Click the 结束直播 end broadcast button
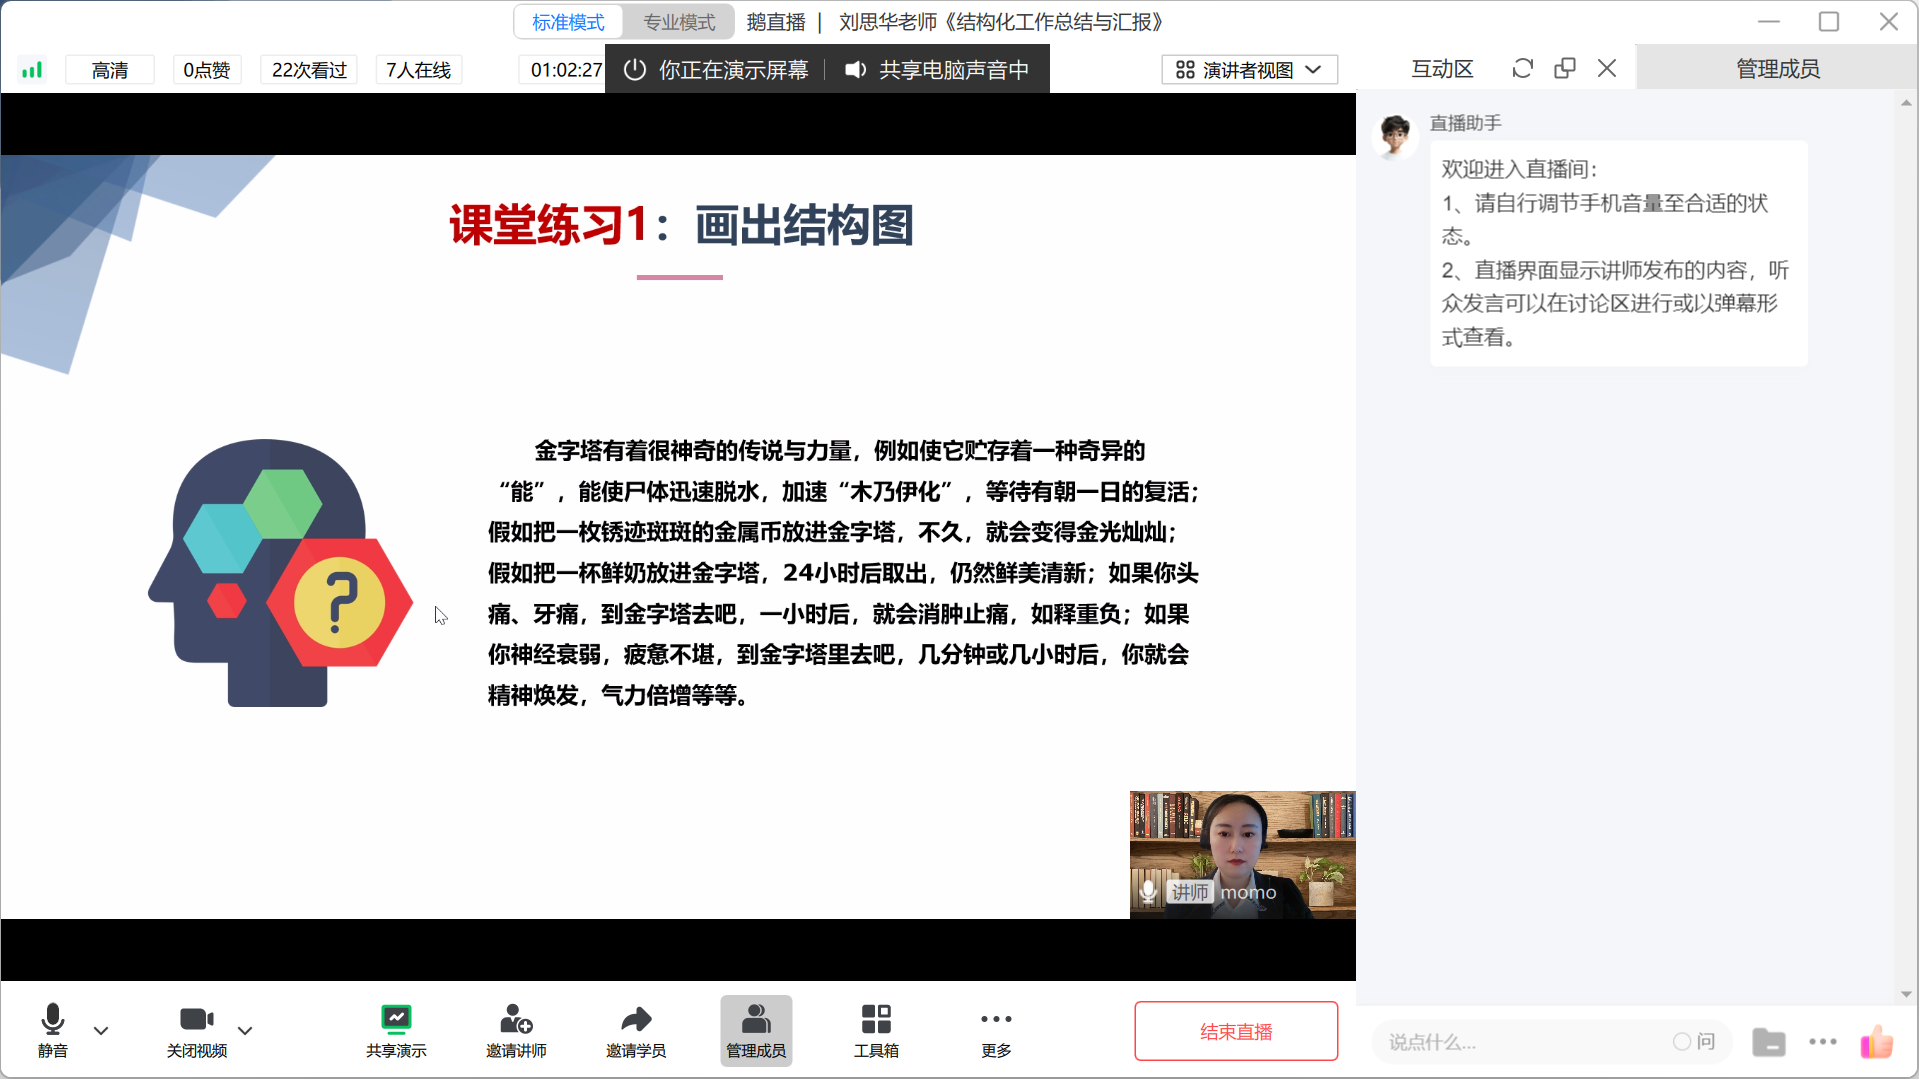The image size is (1919, 1079). point(1236,1031)
